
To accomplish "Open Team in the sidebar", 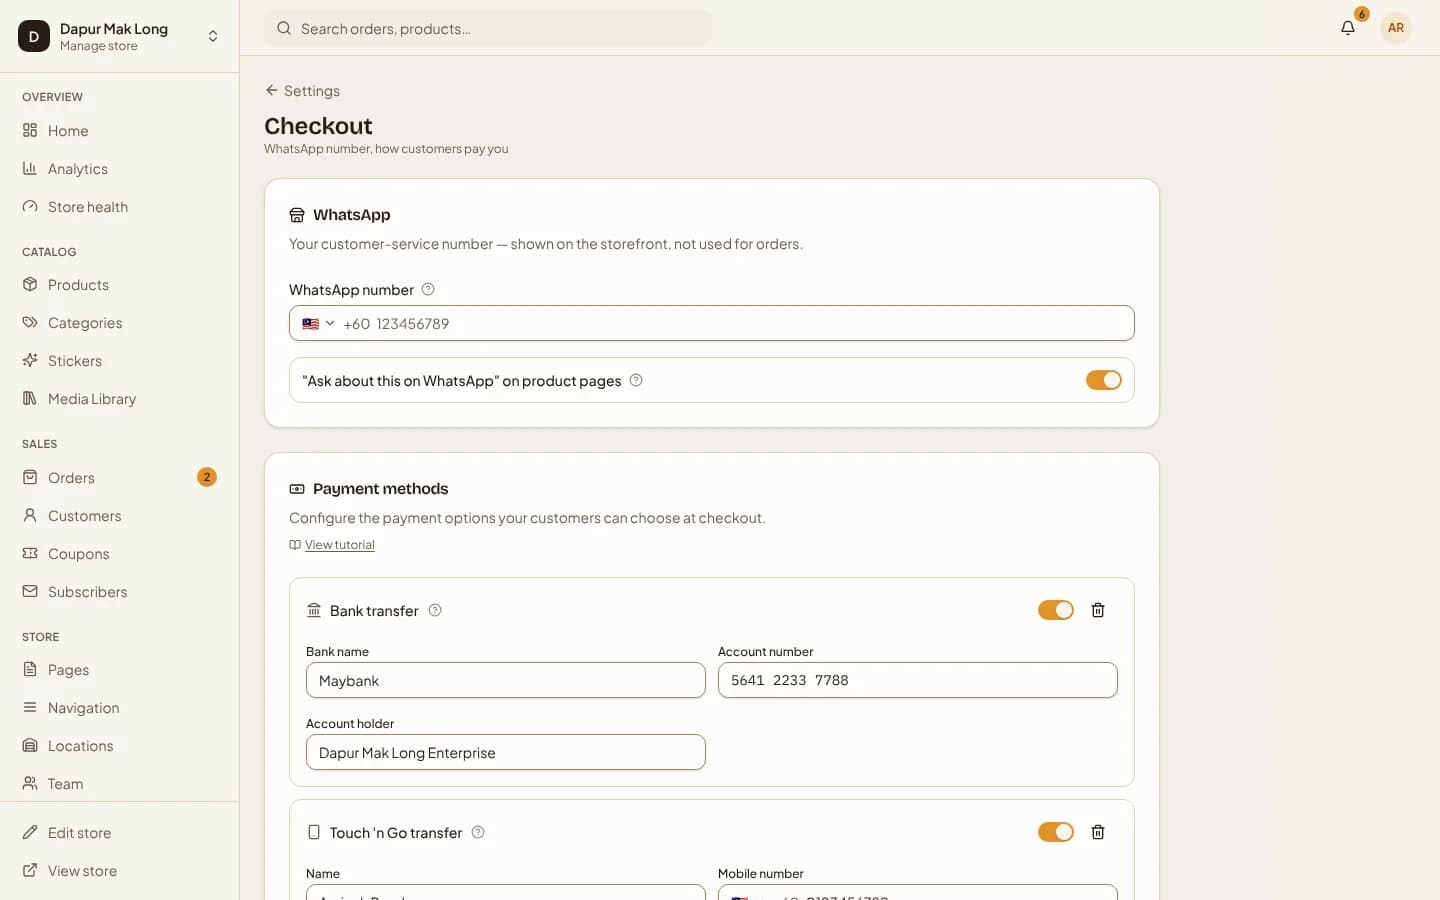I will 120,784.
